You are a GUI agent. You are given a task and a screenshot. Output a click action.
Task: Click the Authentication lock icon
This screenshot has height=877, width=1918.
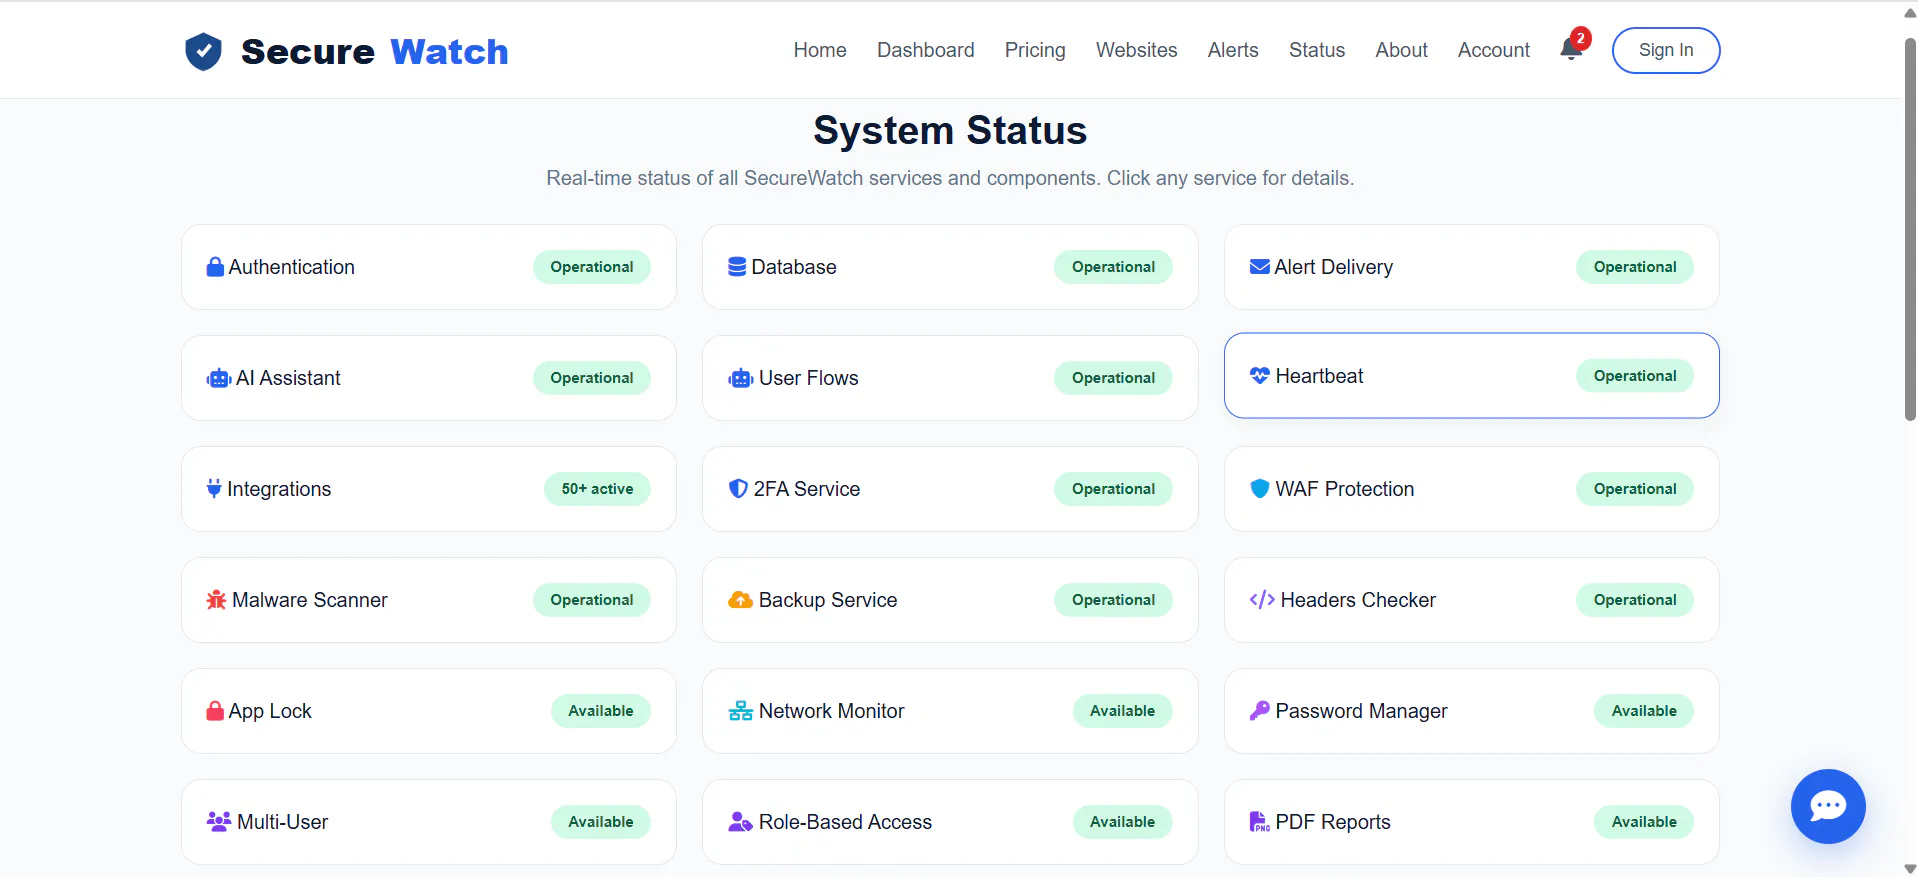[x=215, y=267]
